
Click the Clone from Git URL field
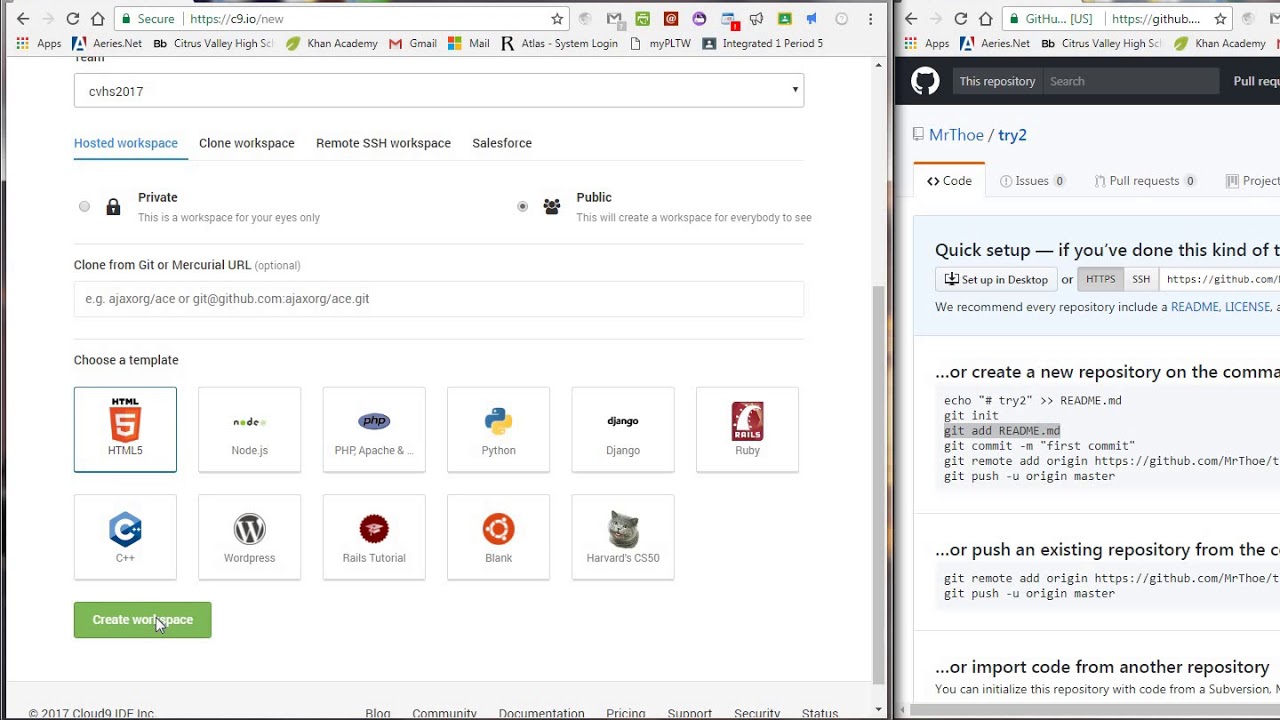point(438,299)
